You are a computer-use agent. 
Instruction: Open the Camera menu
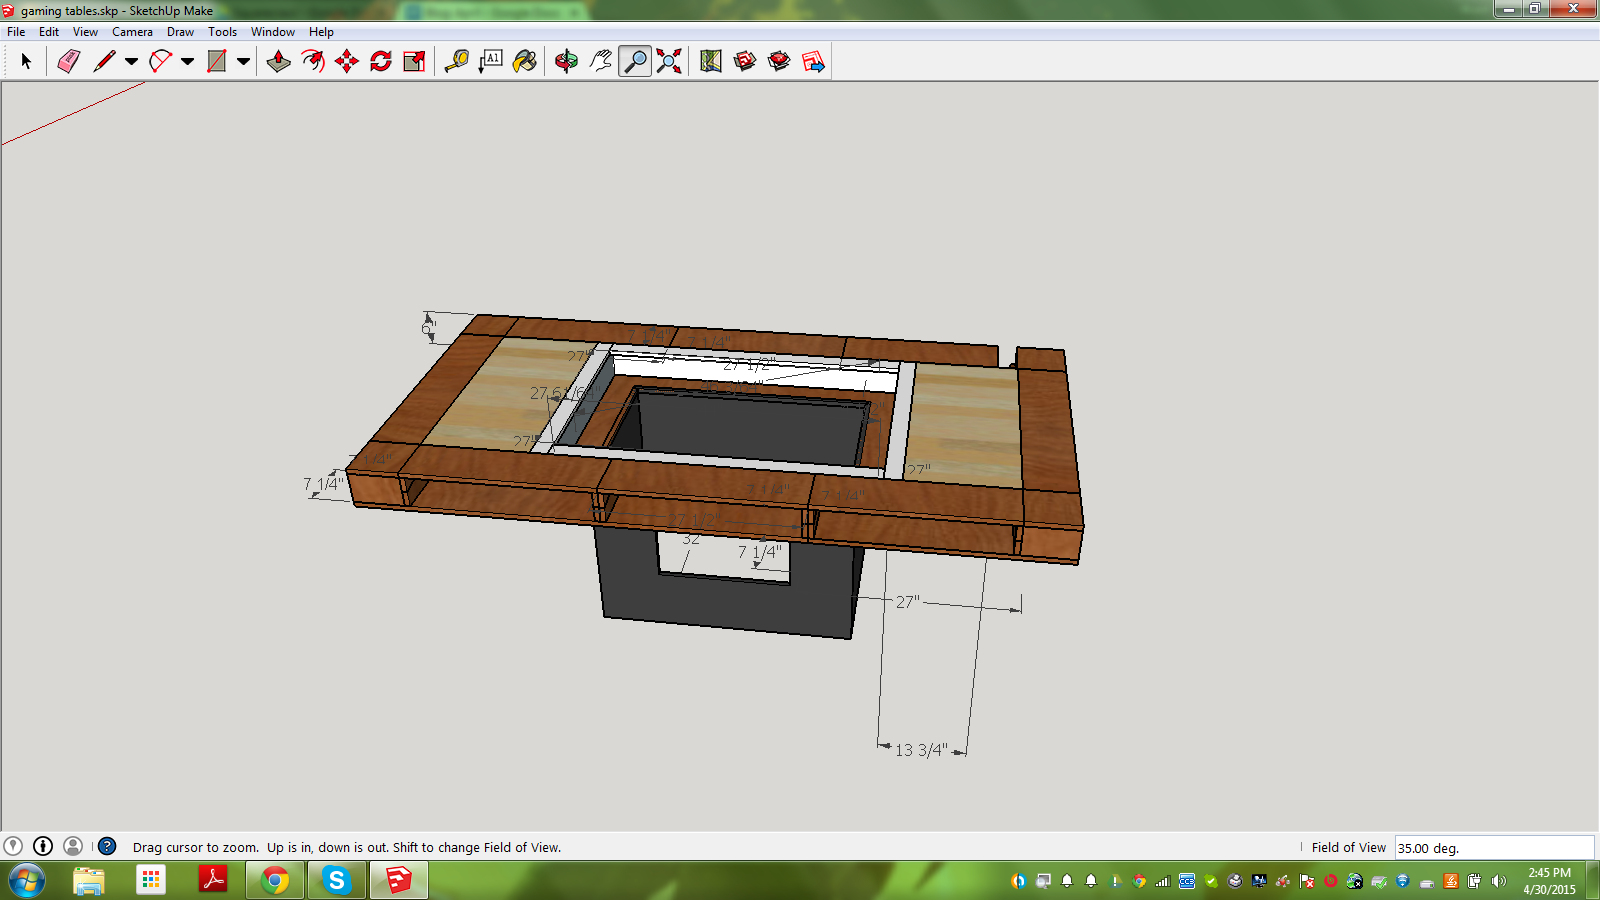click(x=132, y=32)
